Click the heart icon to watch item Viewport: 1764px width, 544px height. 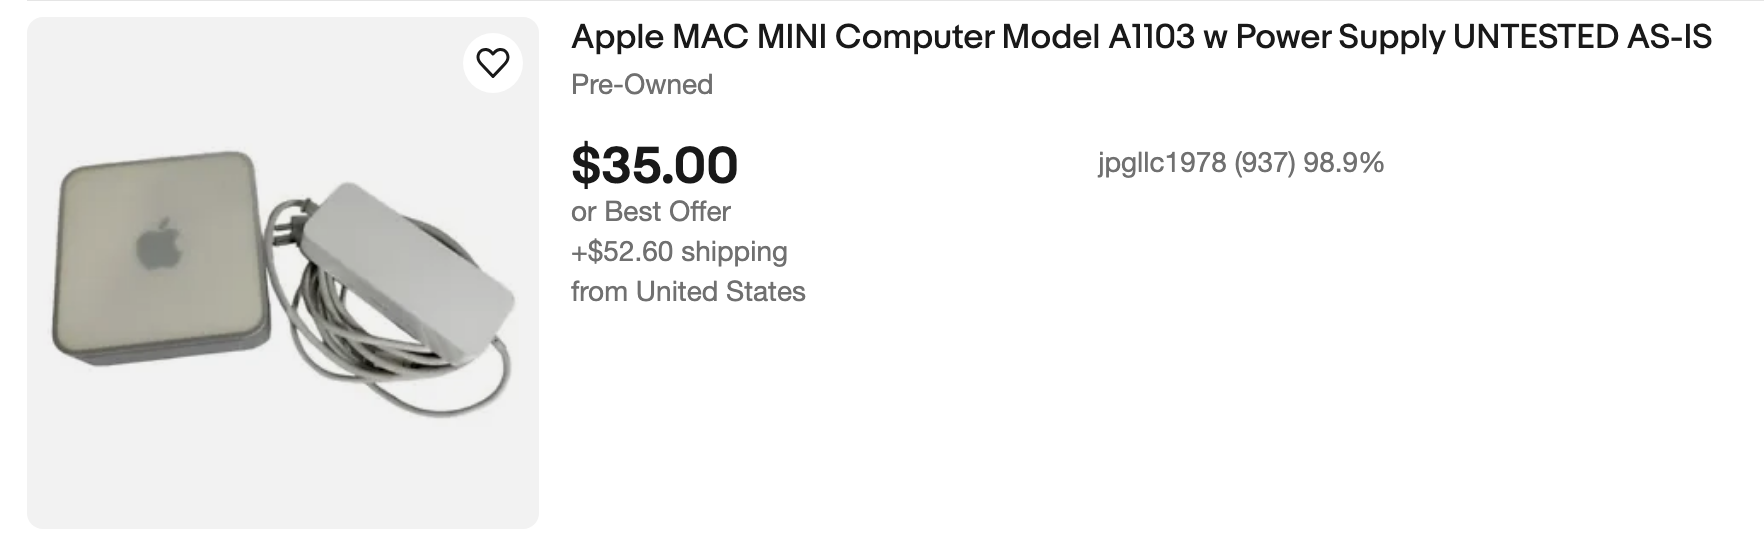click(492, 64)
